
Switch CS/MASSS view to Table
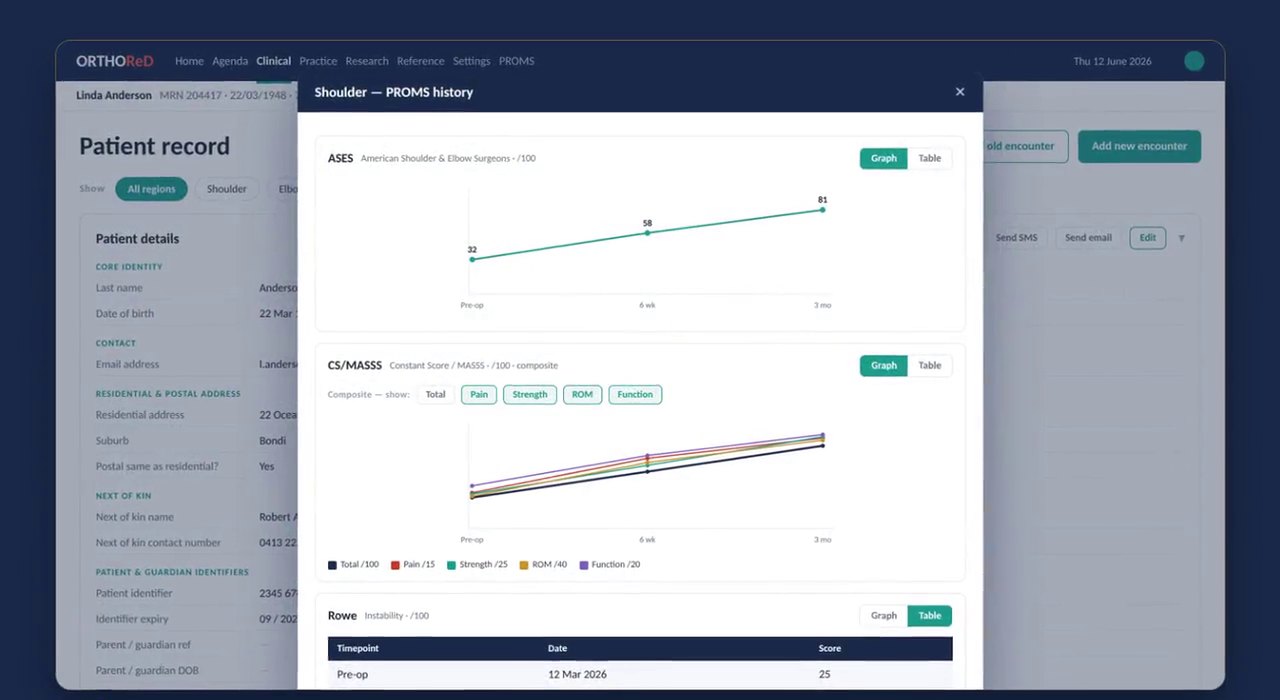(930, 365)
